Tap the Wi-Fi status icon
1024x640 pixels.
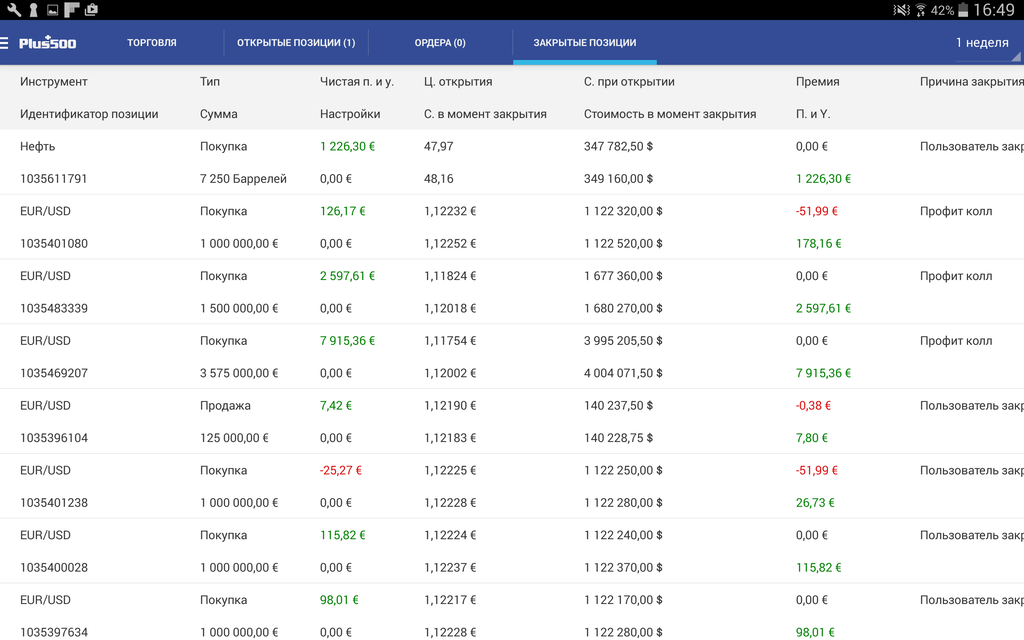[x=920, y=10]
